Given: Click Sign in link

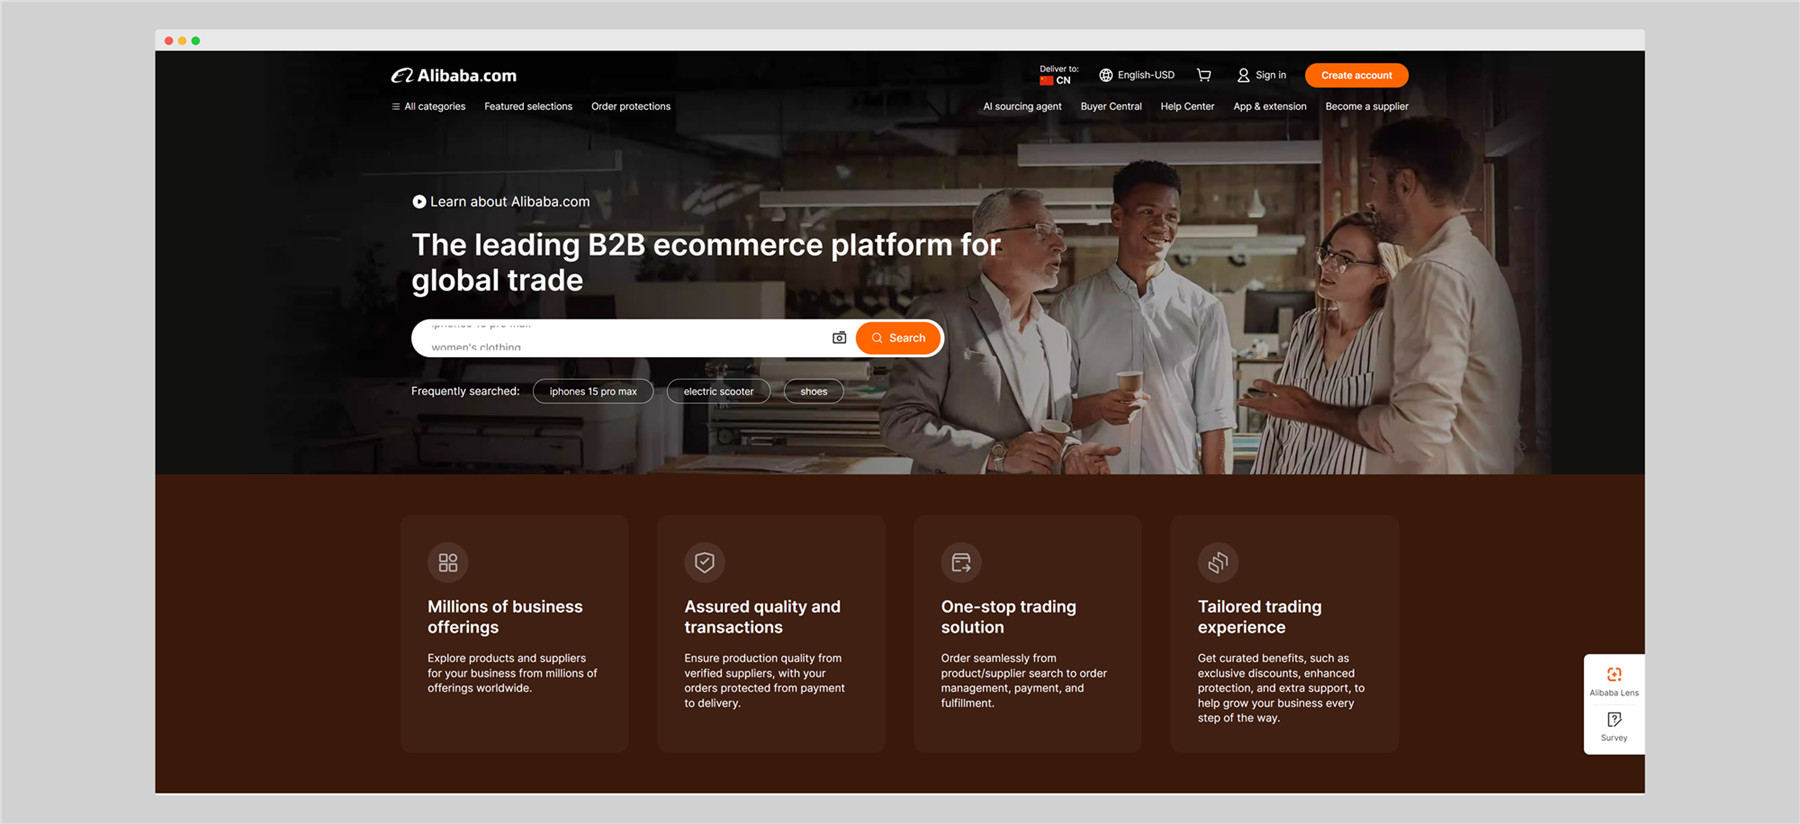Looking at the screenshot, I should point(1262,75).
